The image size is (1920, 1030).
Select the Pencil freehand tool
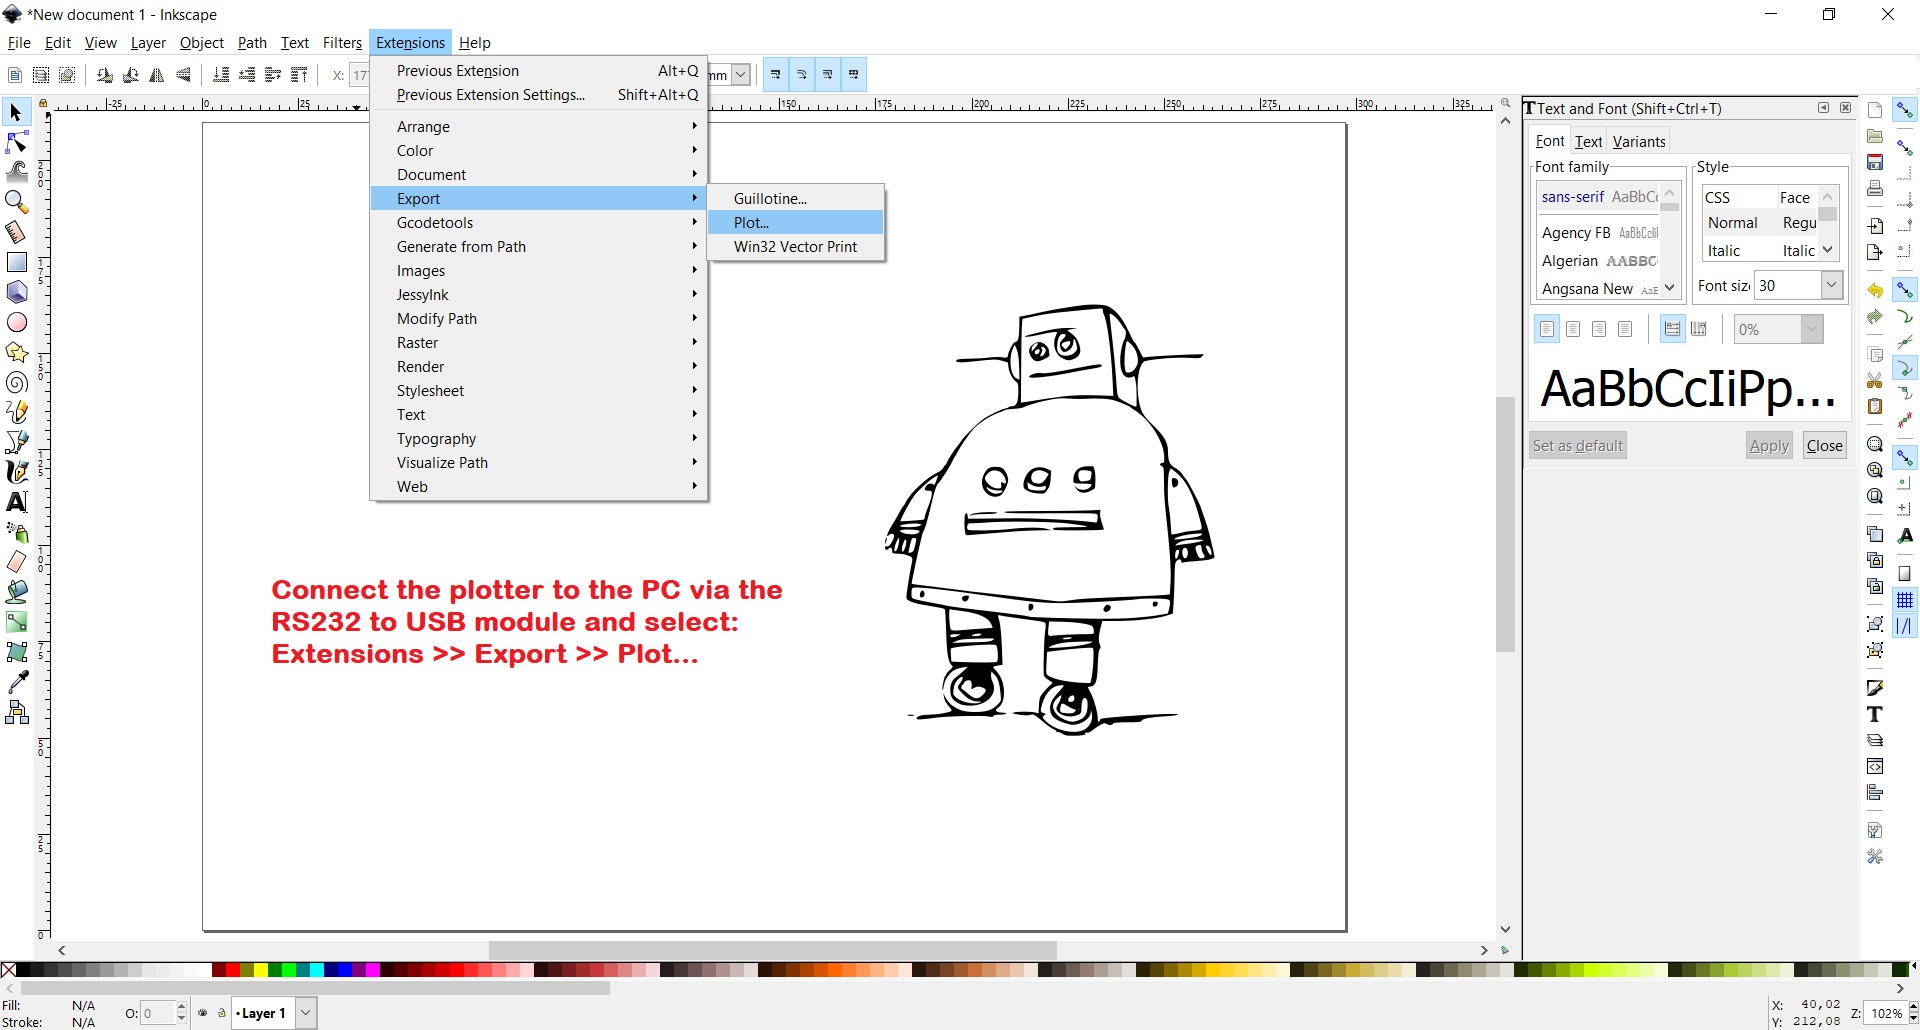tap(17, 412)
